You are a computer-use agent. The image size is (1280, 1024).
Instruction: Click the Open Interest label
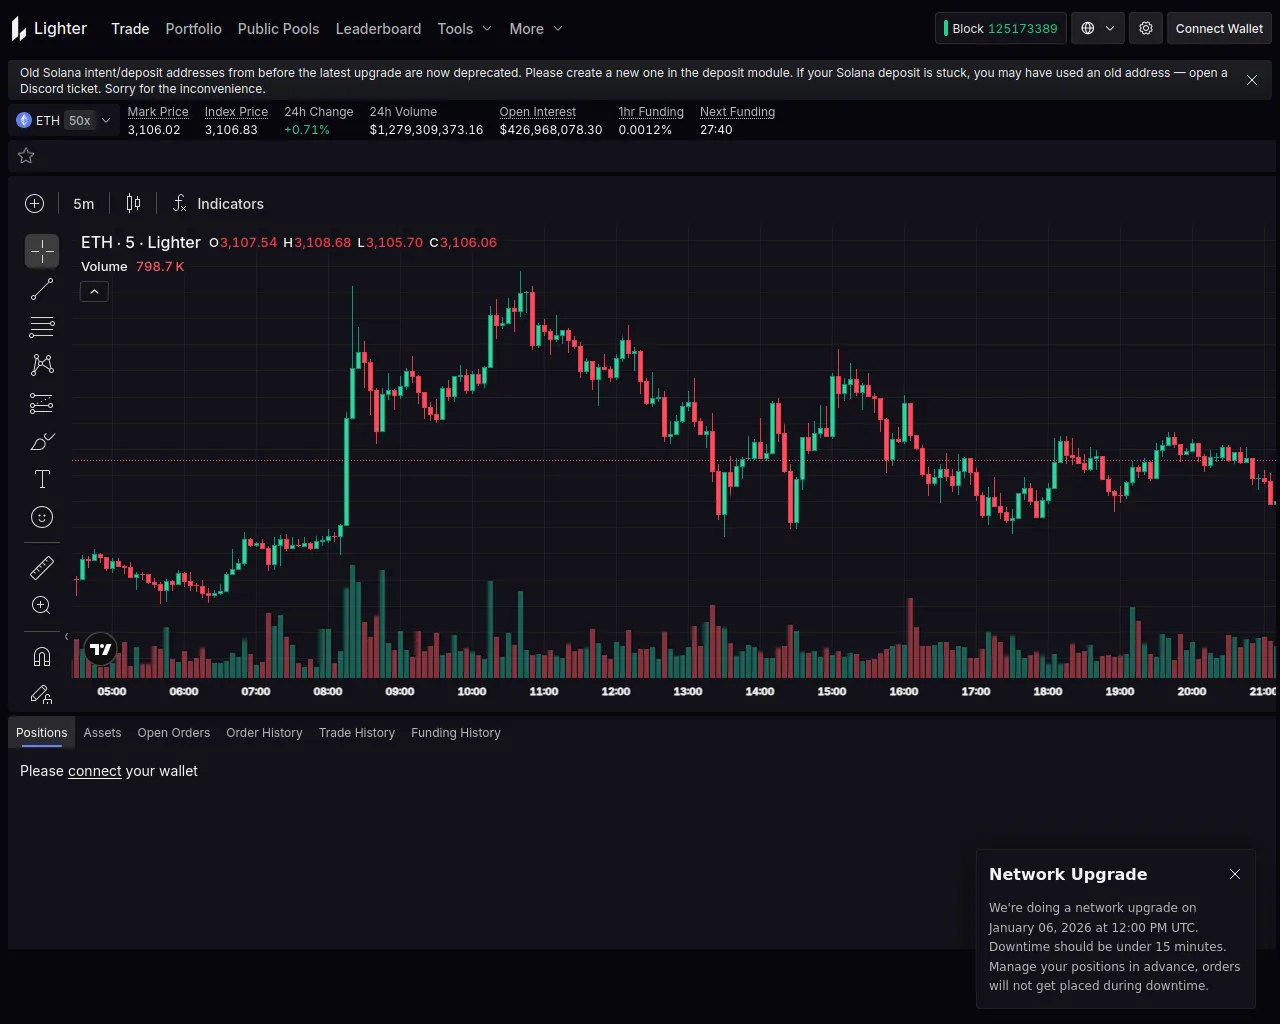click(x=538, y=112)
